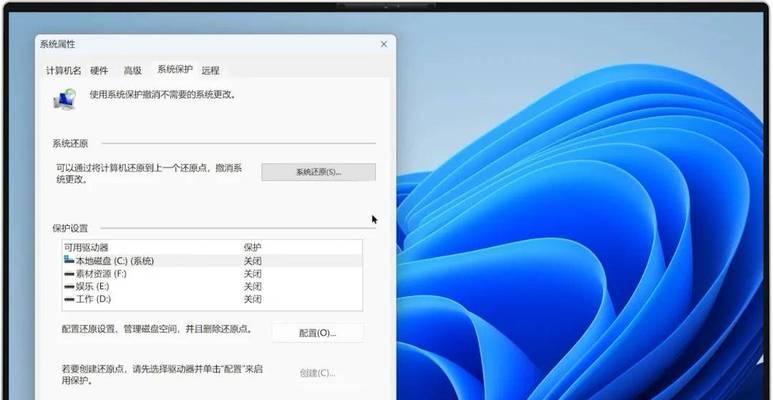
Task: Select the 素材资源 (F:) drive row
Action: pos(212,274)
